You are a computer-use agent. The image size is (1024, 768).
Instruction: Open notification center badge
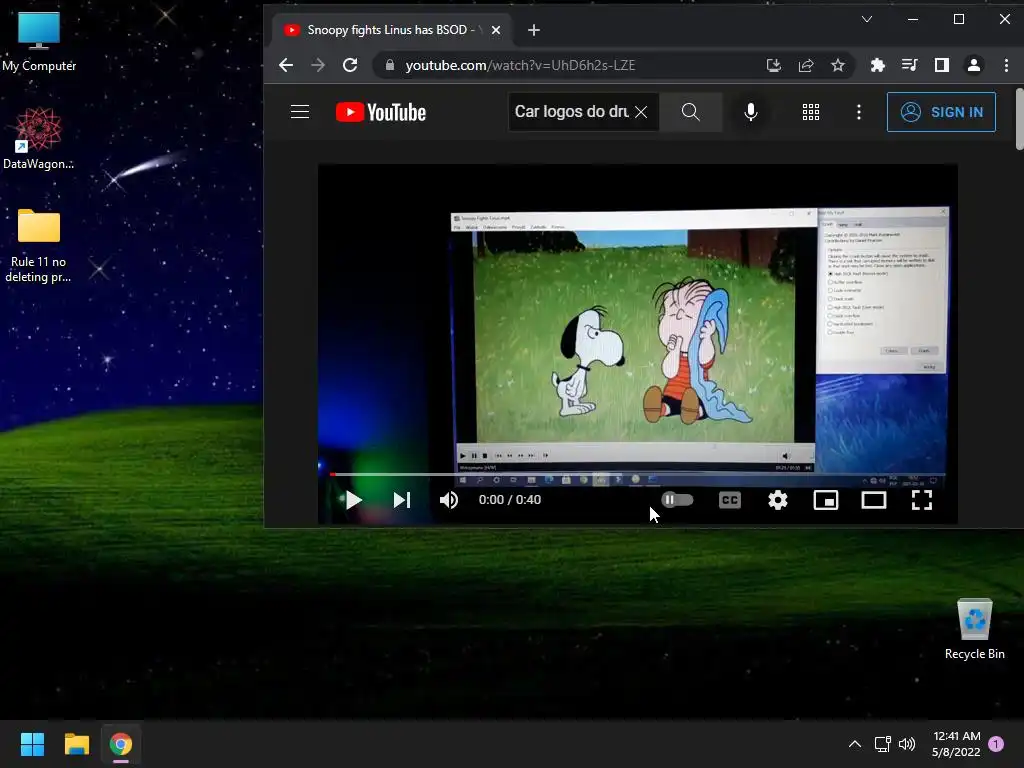click(x=996, y=744)
